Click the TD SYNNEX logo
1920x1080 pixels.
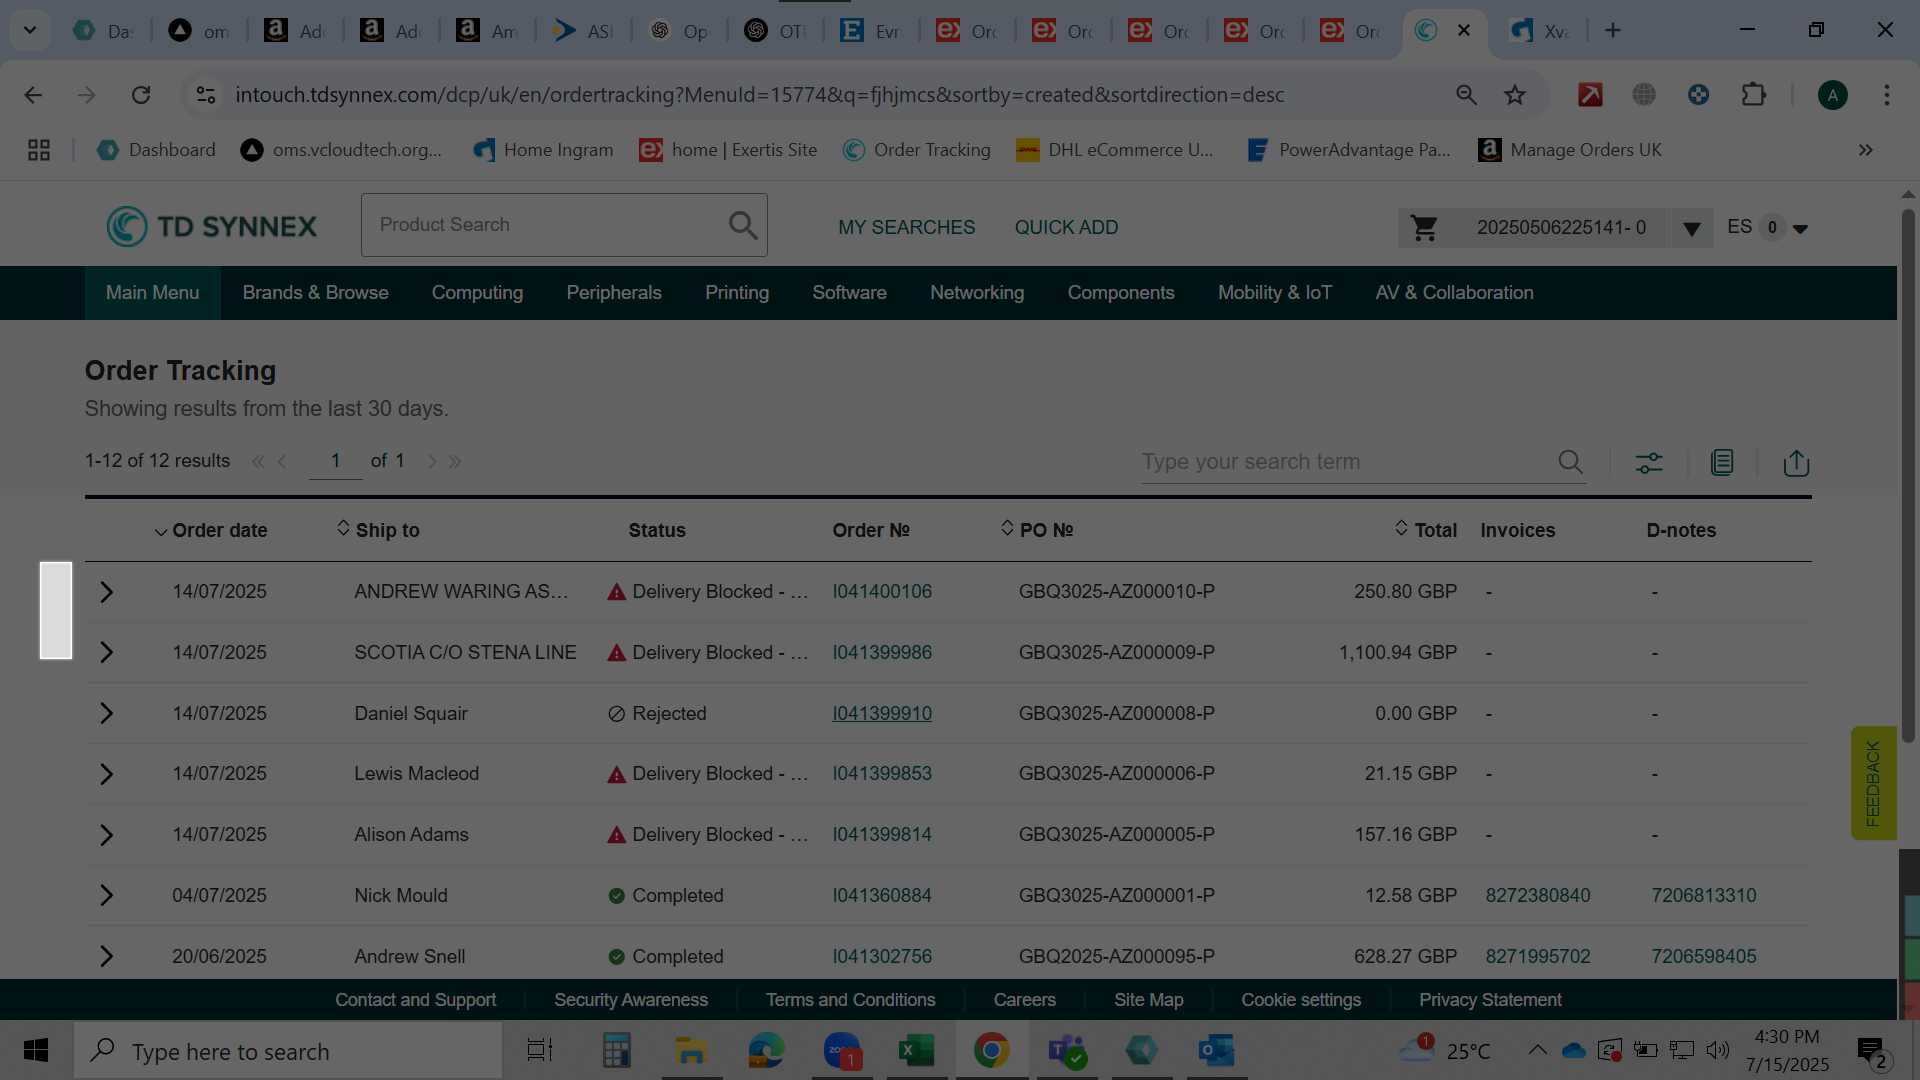tap(212, 226)
